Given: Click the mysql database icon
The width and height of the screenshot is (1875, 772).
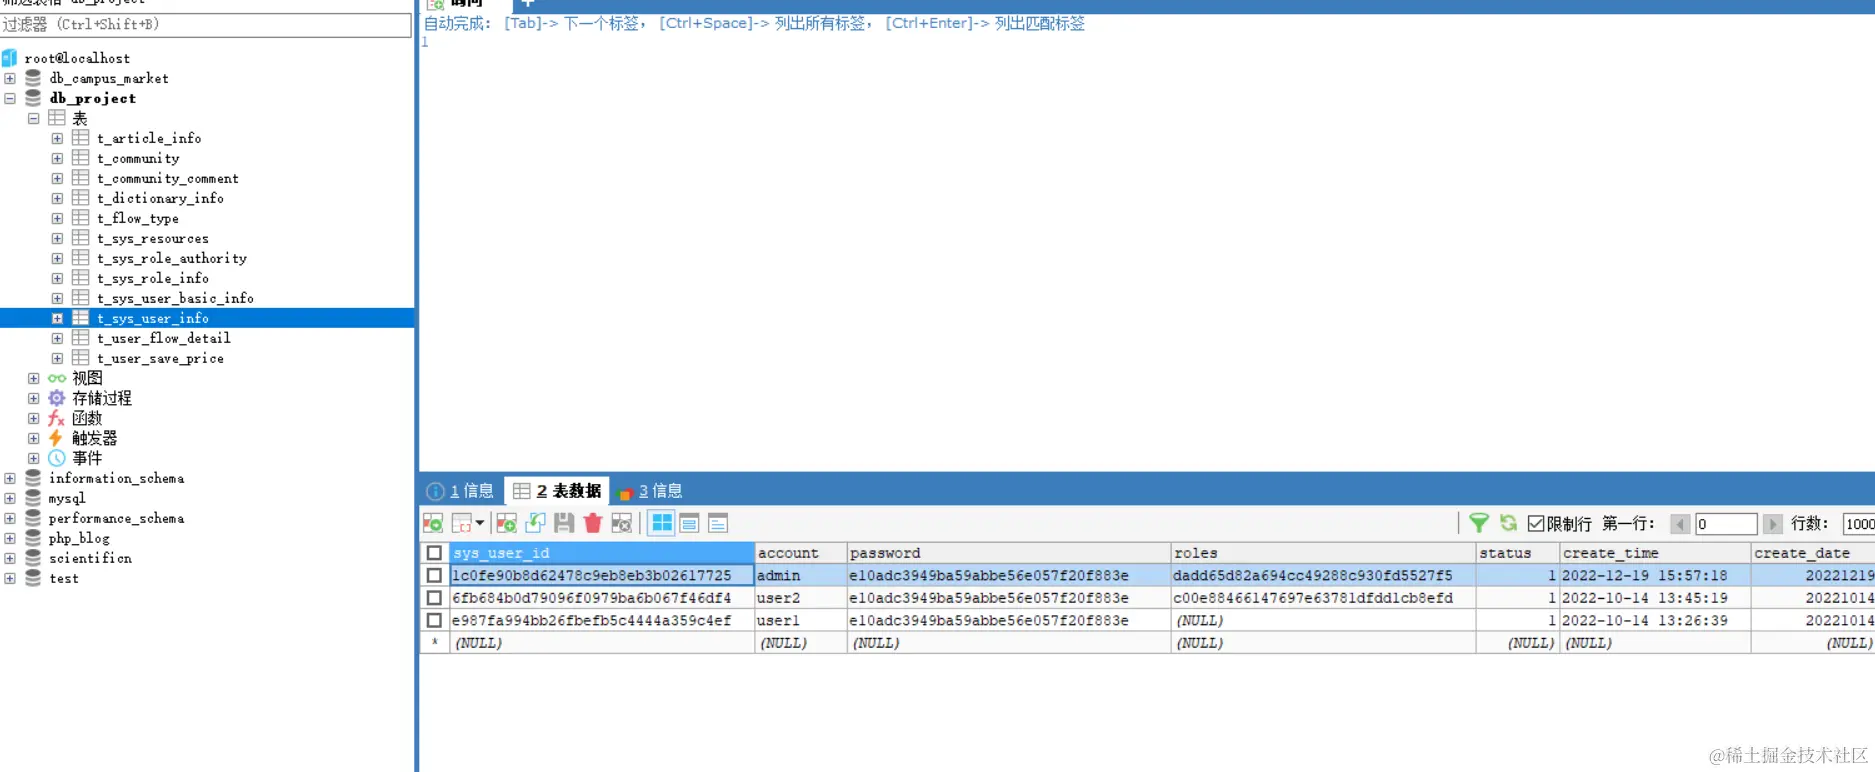Looking at the screenshot, I should tap(33, 498).
